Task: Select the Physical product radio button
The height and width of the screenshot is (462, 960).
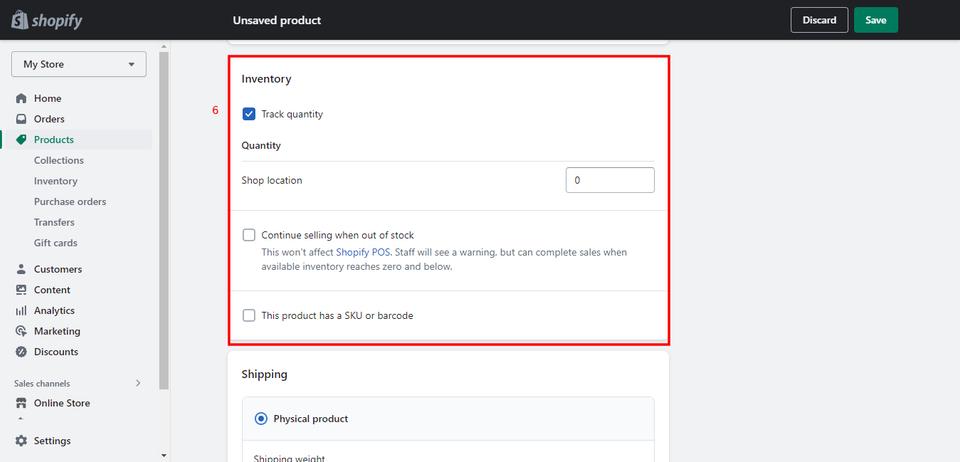Action: point(261,419)
